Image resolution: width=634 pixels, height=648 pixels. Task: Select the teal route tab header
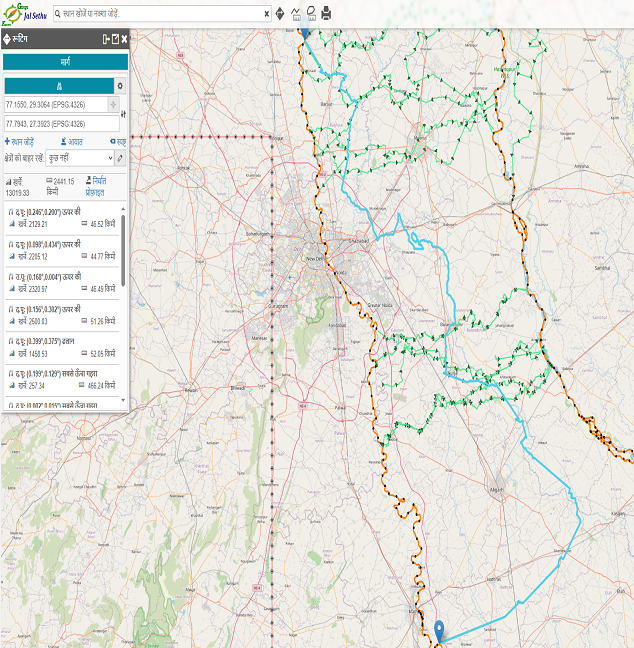pyautogui.click(x=65, y=62)
